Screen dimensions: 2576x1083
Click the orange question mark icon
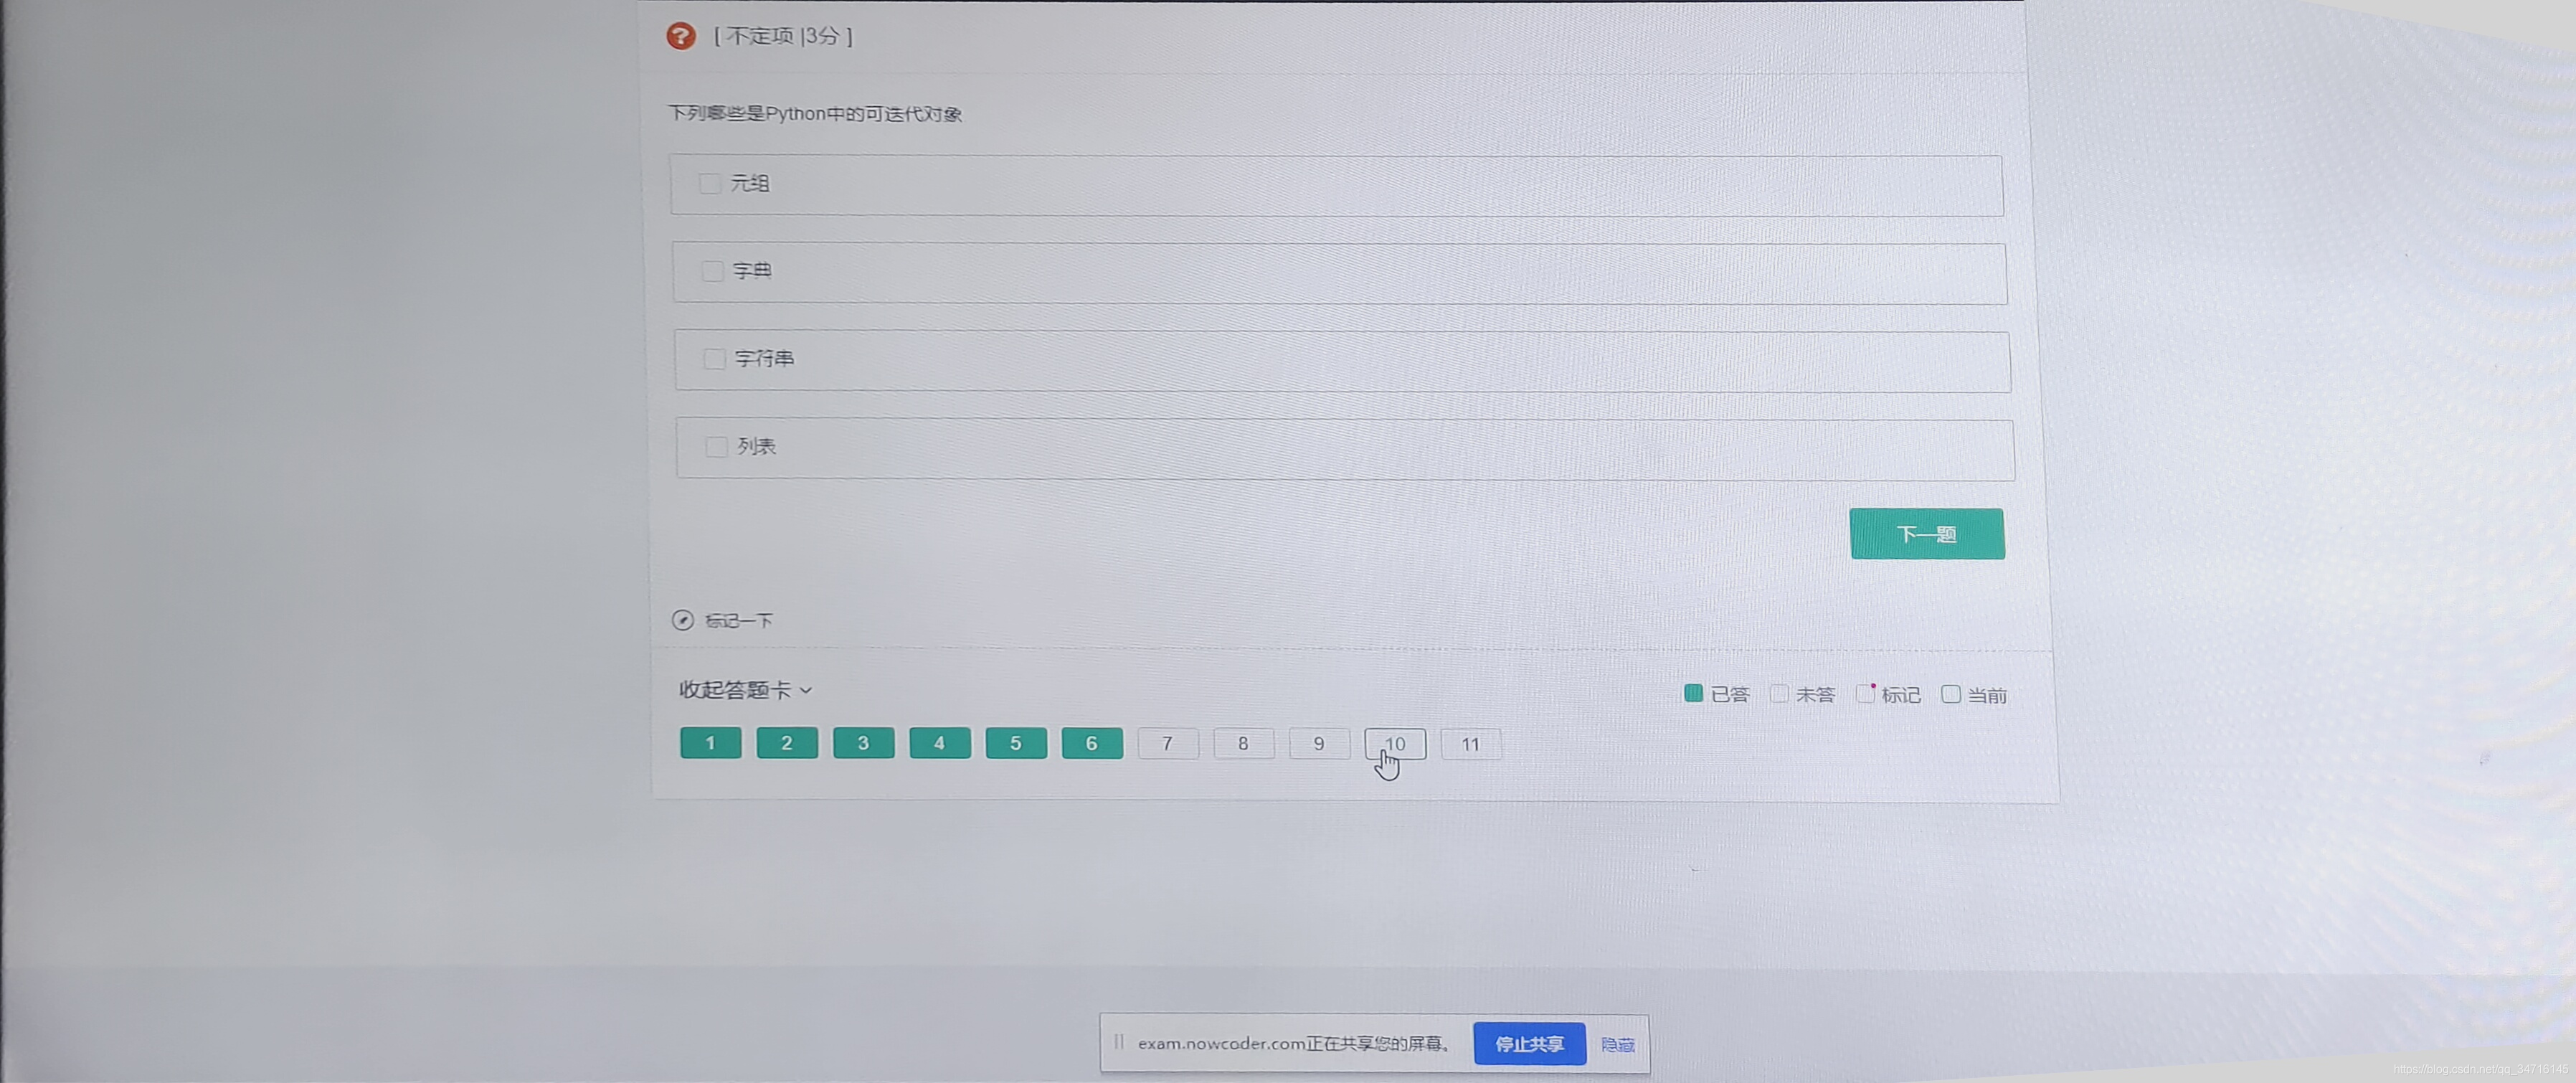680,36
